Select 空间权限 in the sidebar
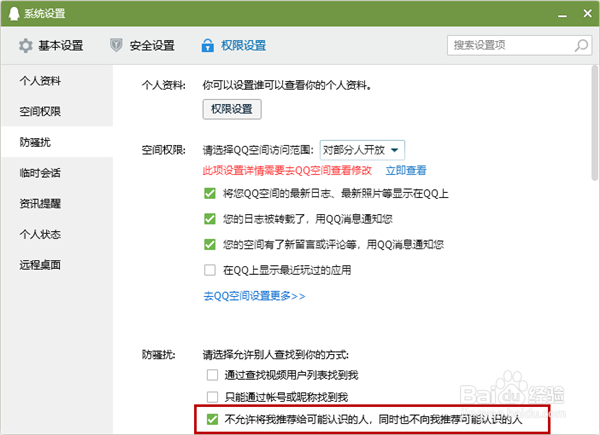Image resolution: width=600 pixels, height=435 pixels. [57, 111]
